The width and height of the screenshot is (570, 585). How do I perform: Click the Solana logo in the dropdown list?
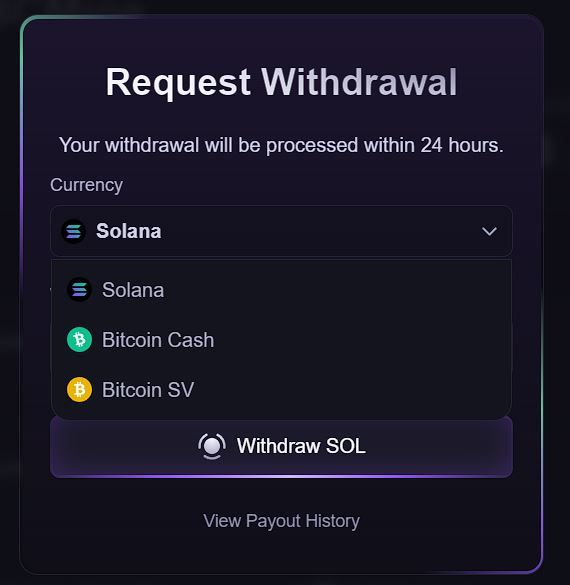click(79, 290)
